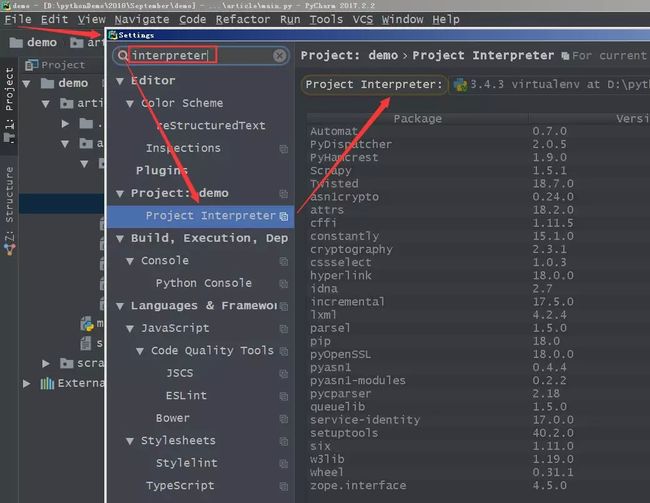
Task: Open the Window menu
Action: [x=403, y=19]
